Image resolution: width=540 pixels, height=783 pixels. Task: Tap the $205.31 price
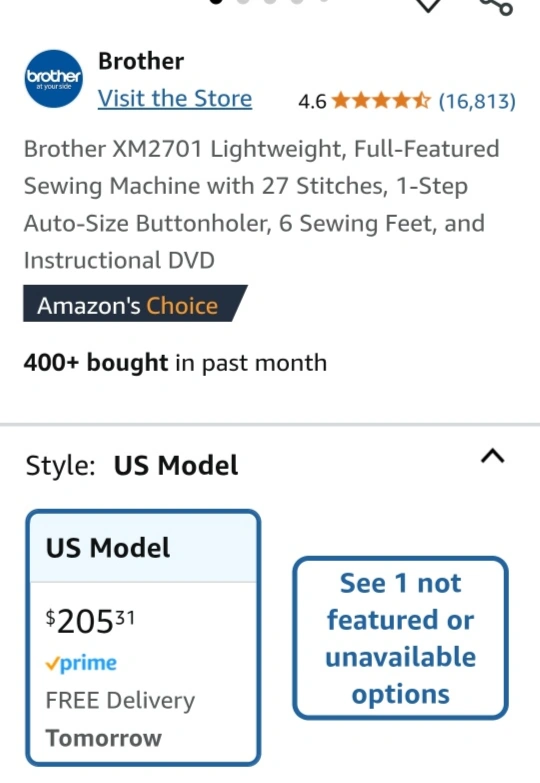click(x=90, y=621)
